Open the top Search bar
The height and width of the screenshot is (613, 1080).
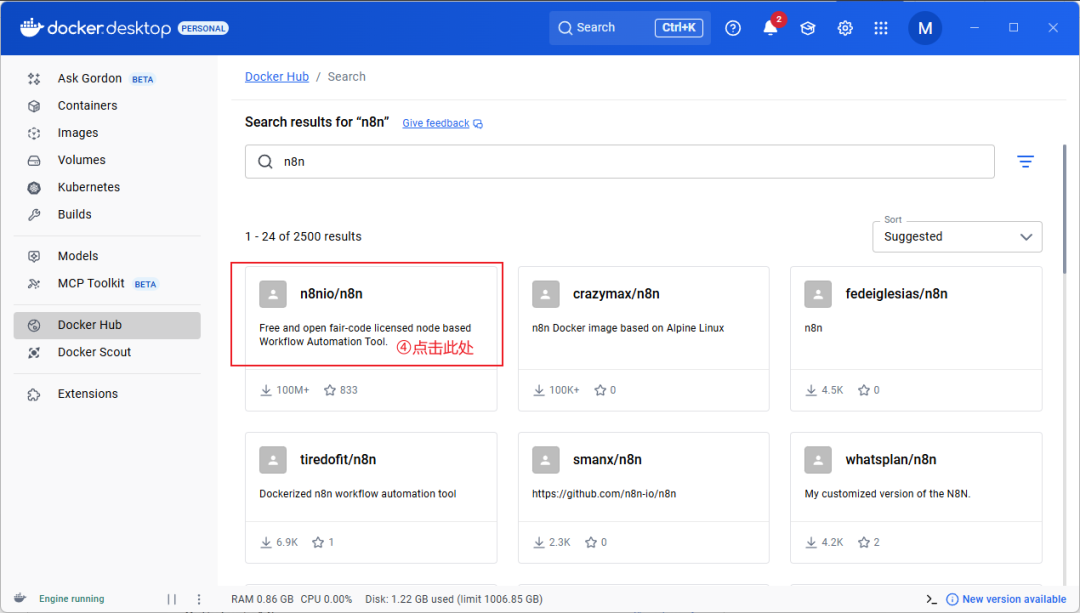(x=630, y=28)
